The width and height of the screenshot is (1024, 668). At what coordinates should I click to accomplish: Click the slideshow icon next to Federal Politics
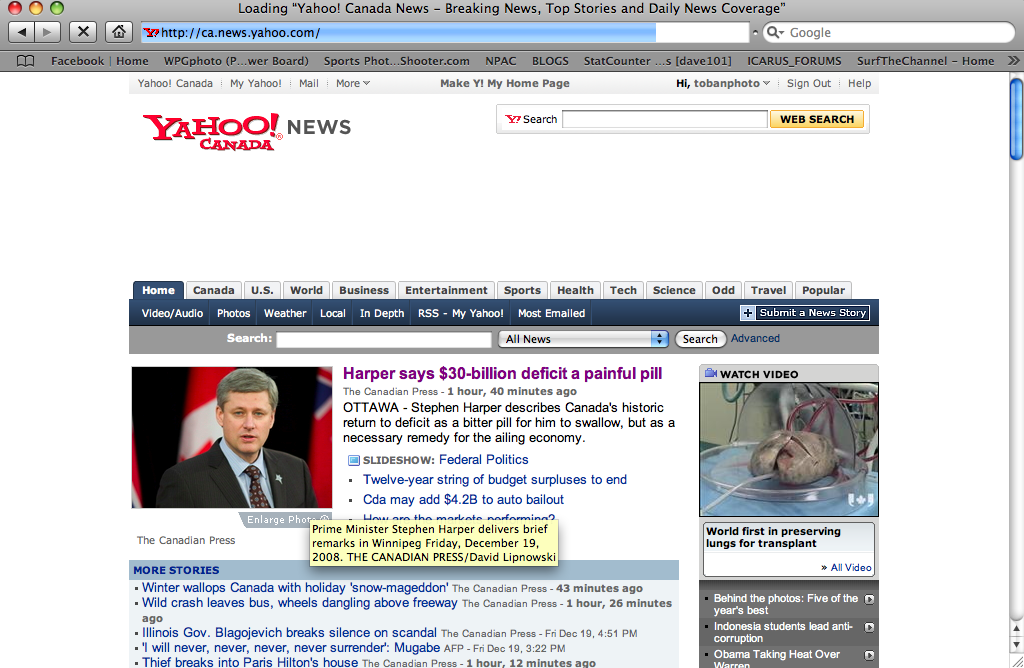(353, 460)
